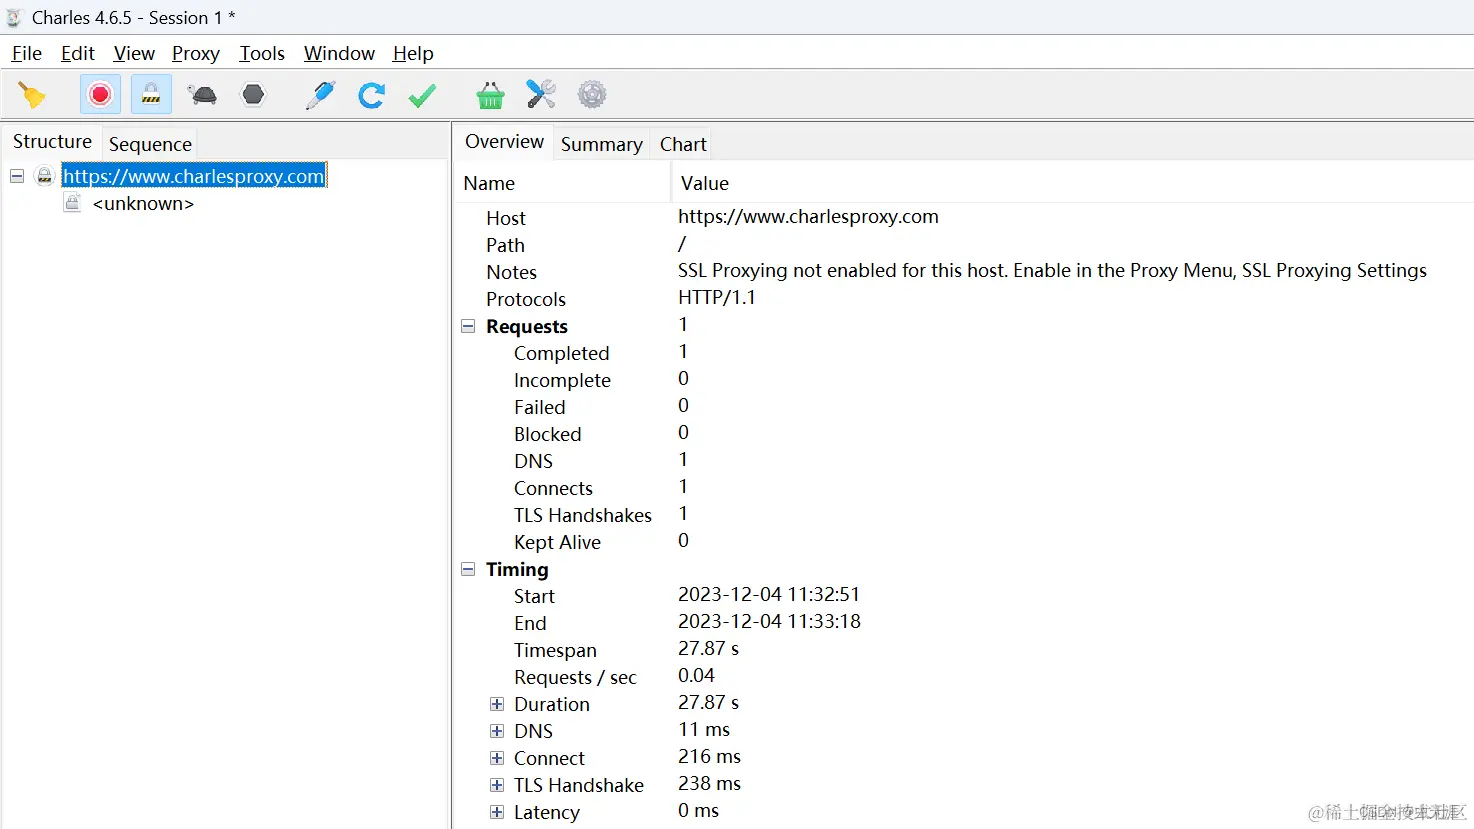Collapse the charlesproxy.com host tree node
The height and width of the screenshot is (829, 1474).
(x=17, y=176)
